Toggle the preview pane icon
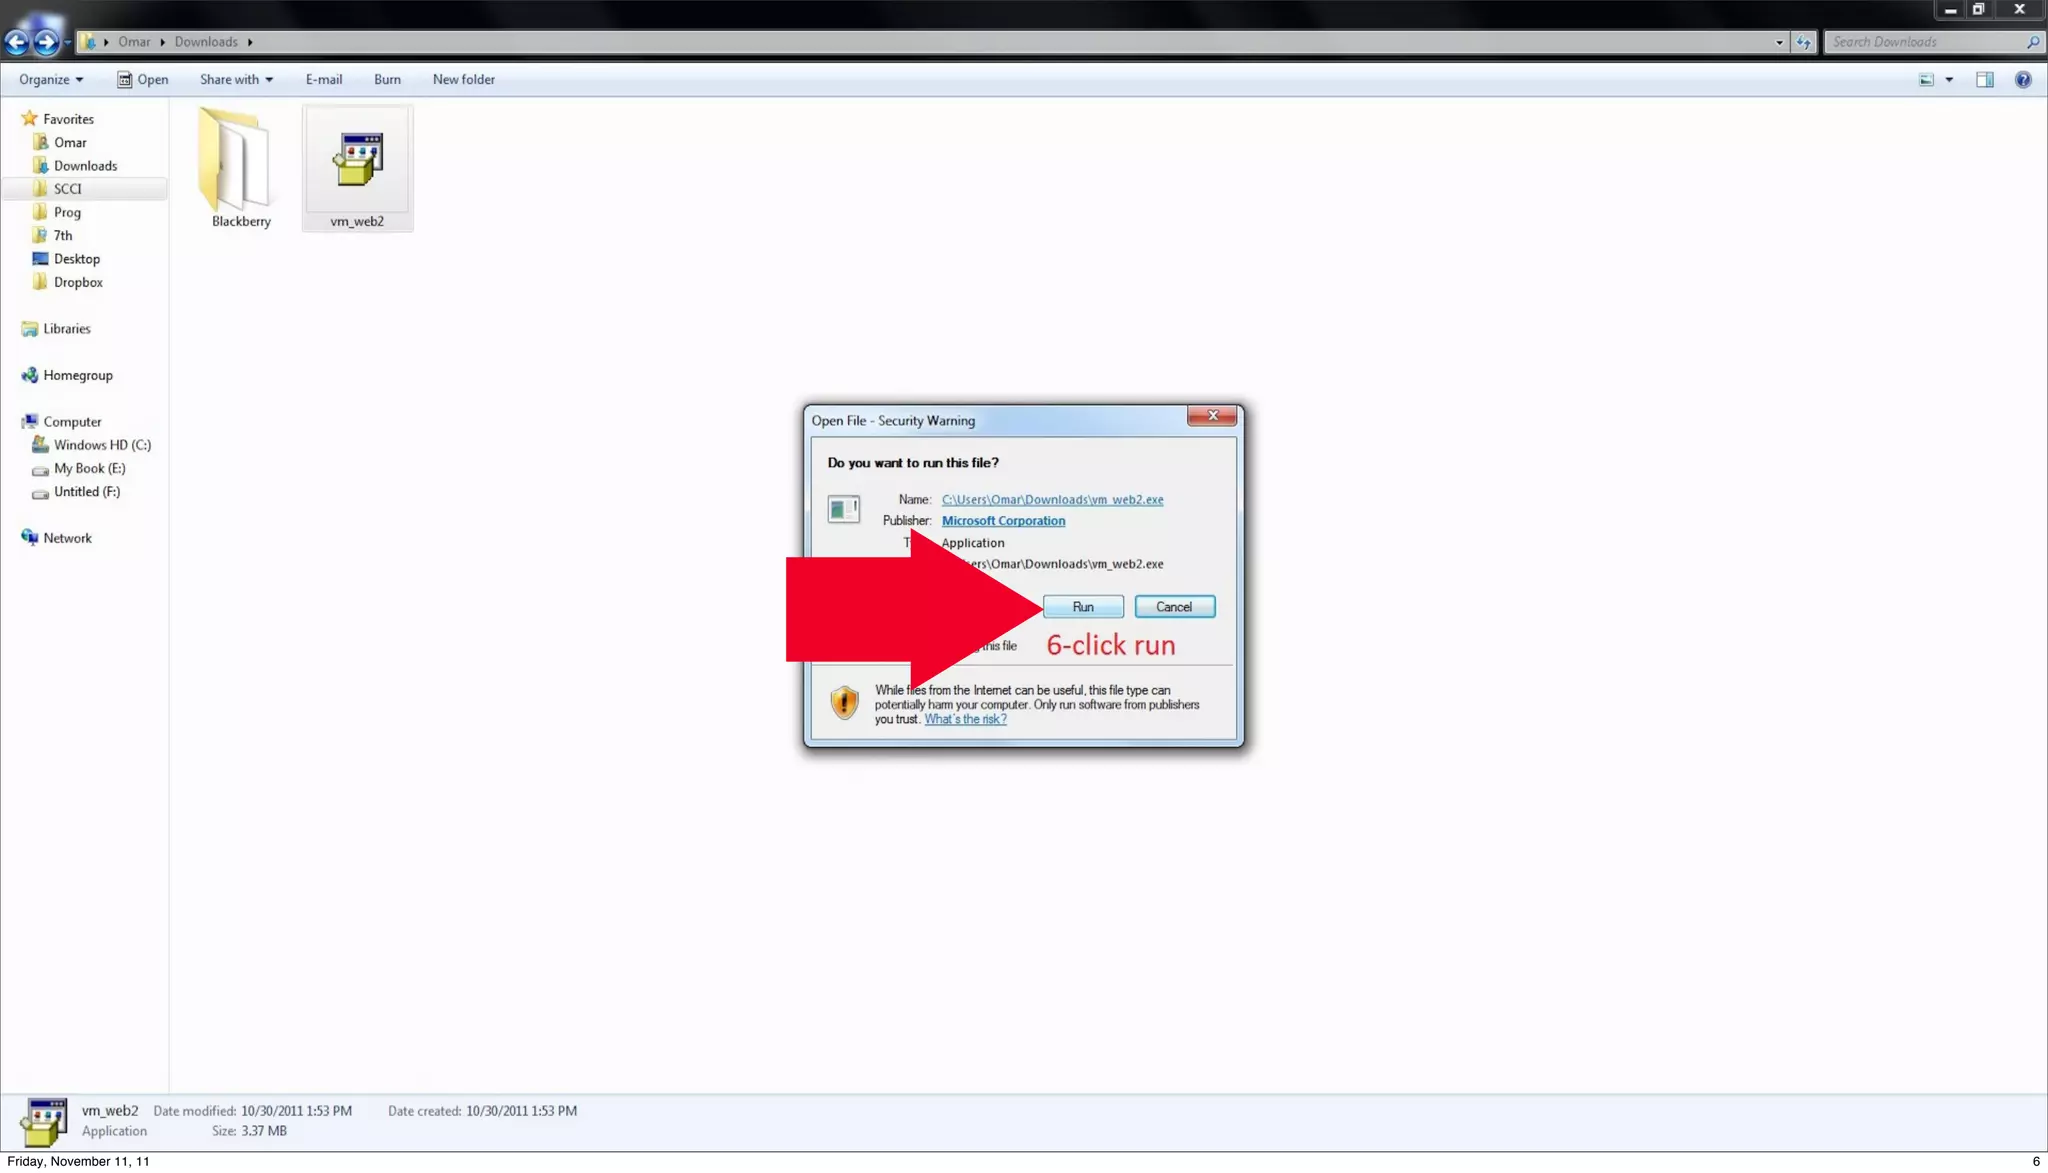The height and width of the screenshot is (1173, 2048). pos(1984,80)
